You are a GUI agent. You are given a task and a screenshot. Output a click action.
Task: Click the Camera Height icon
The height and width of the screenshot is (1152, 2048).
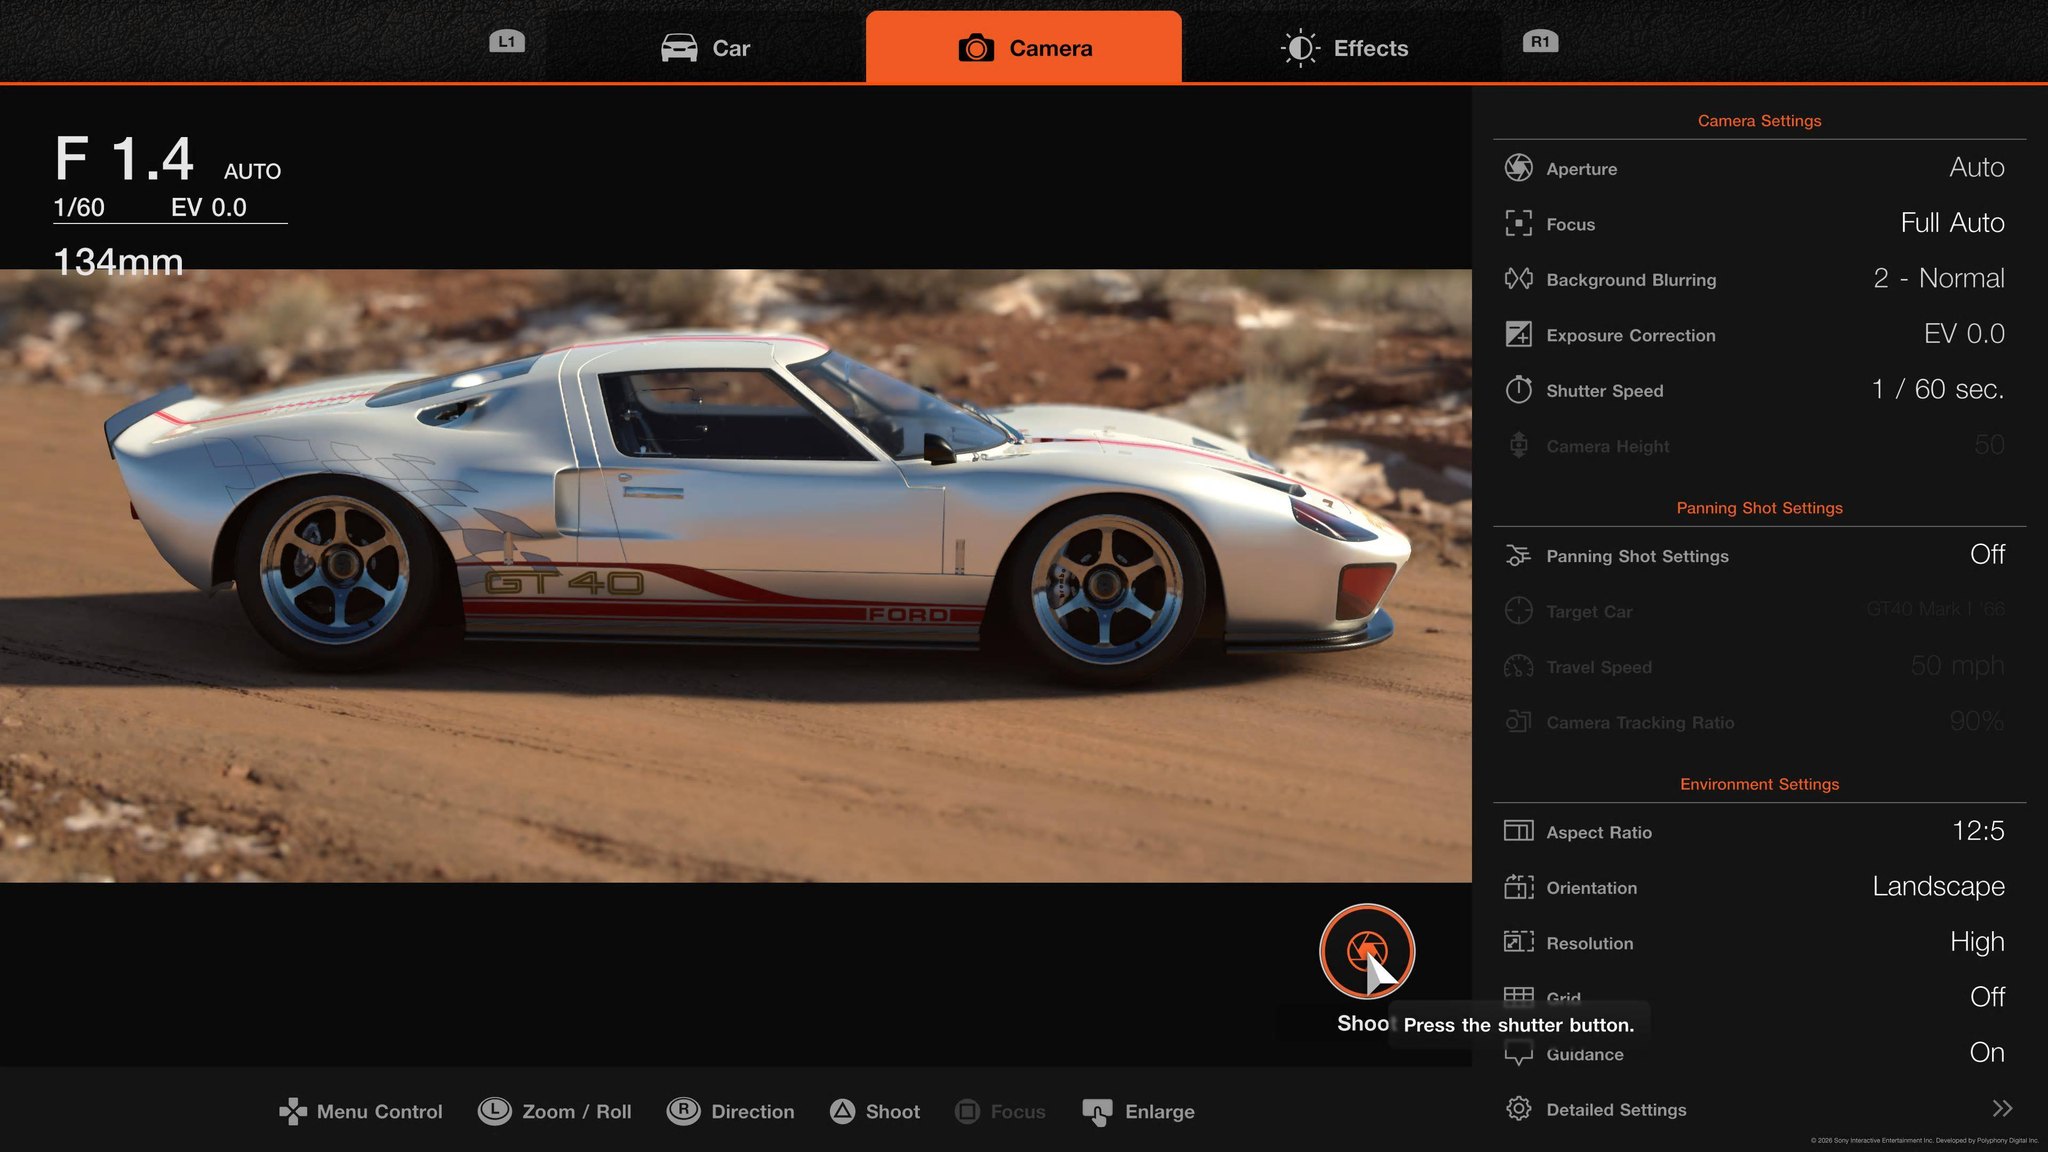click(1518, 445)
